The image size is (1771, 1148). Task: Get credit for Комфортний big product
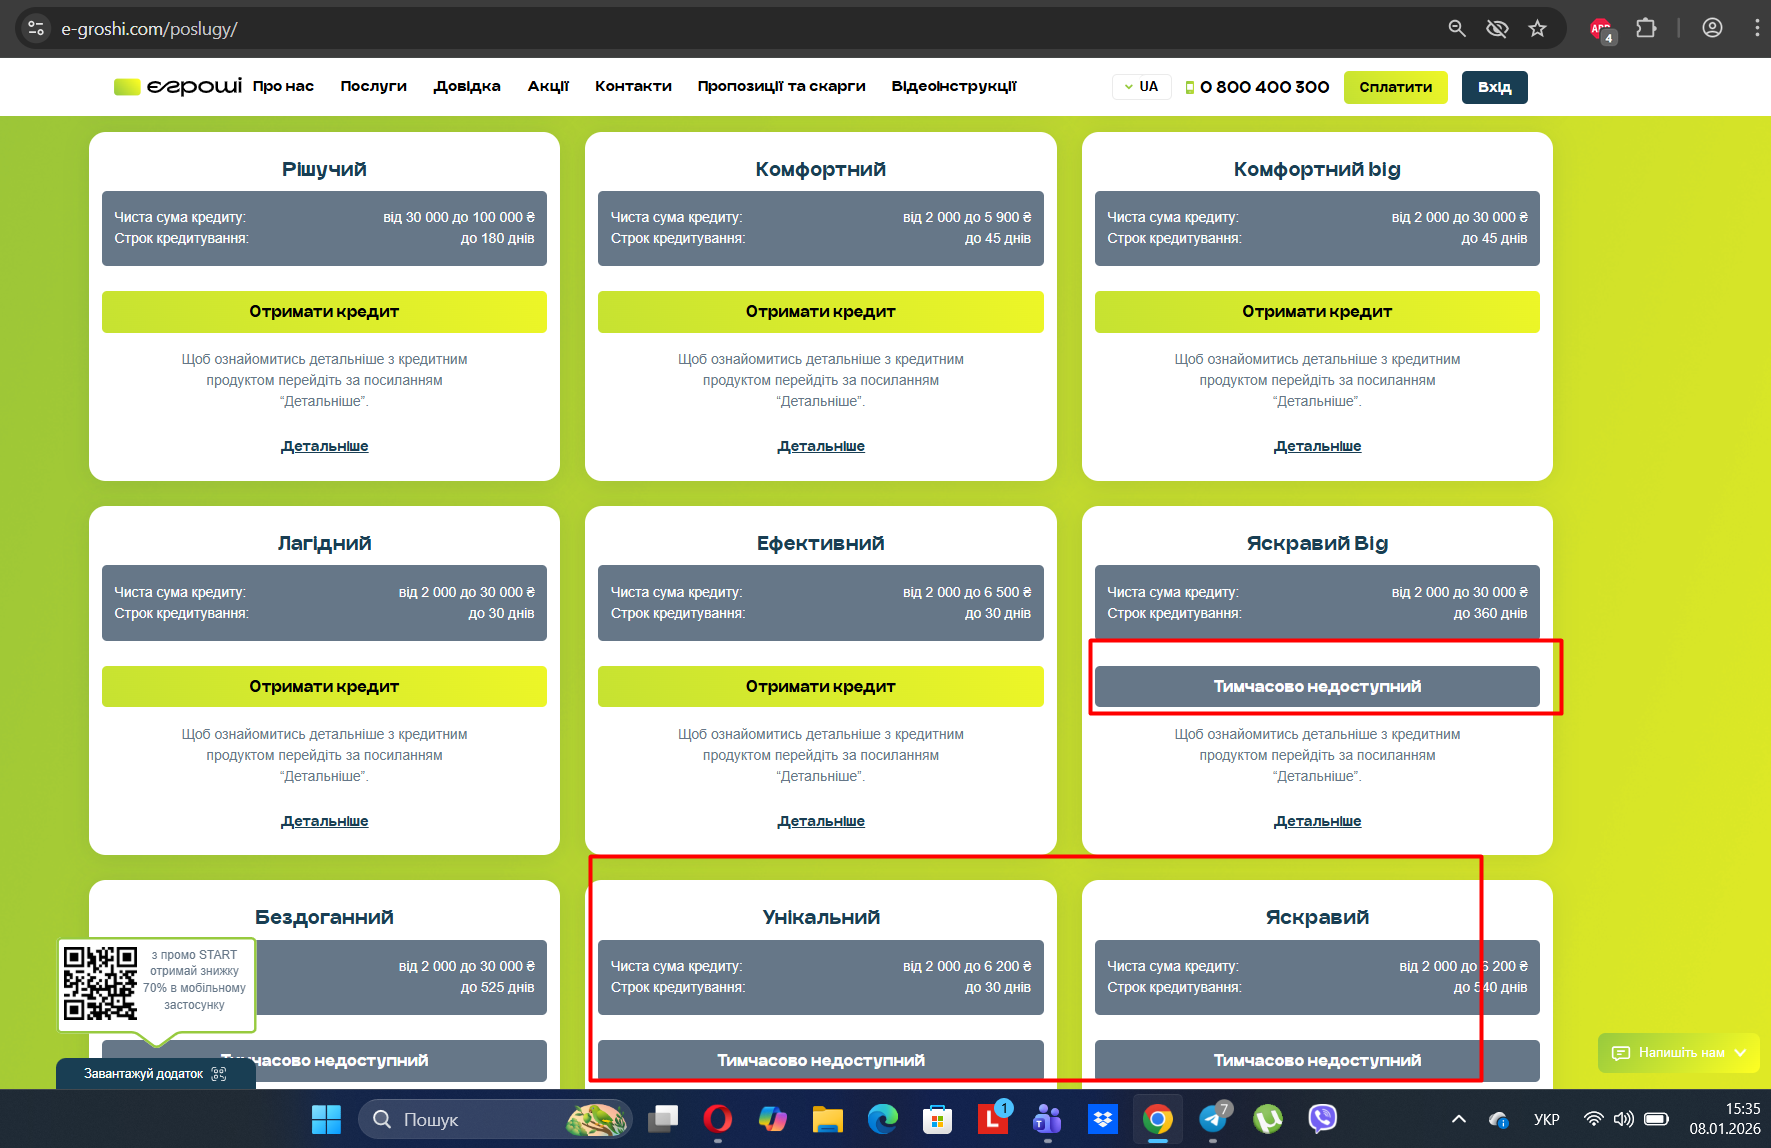1317,312
